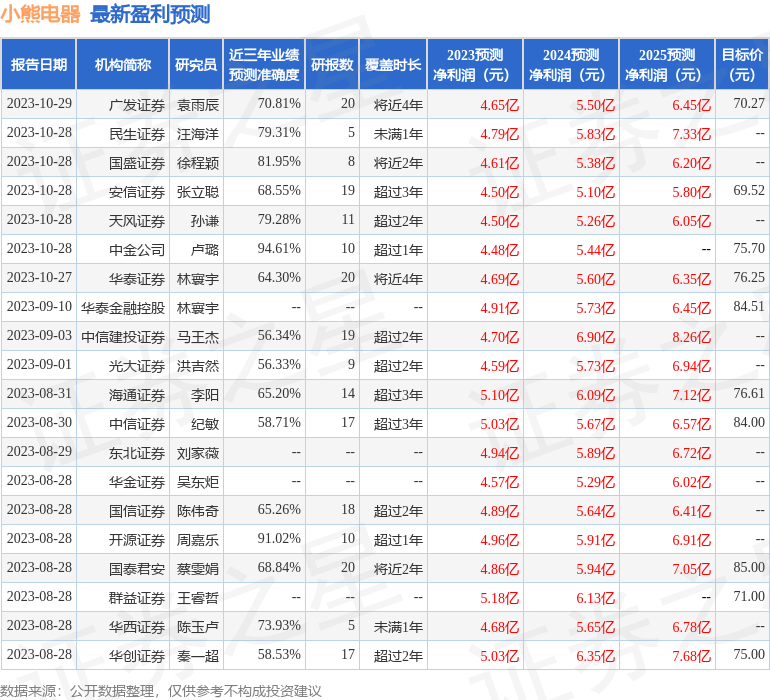
Task: Select researcher 马王杰
Action: (x=198, y=336)
